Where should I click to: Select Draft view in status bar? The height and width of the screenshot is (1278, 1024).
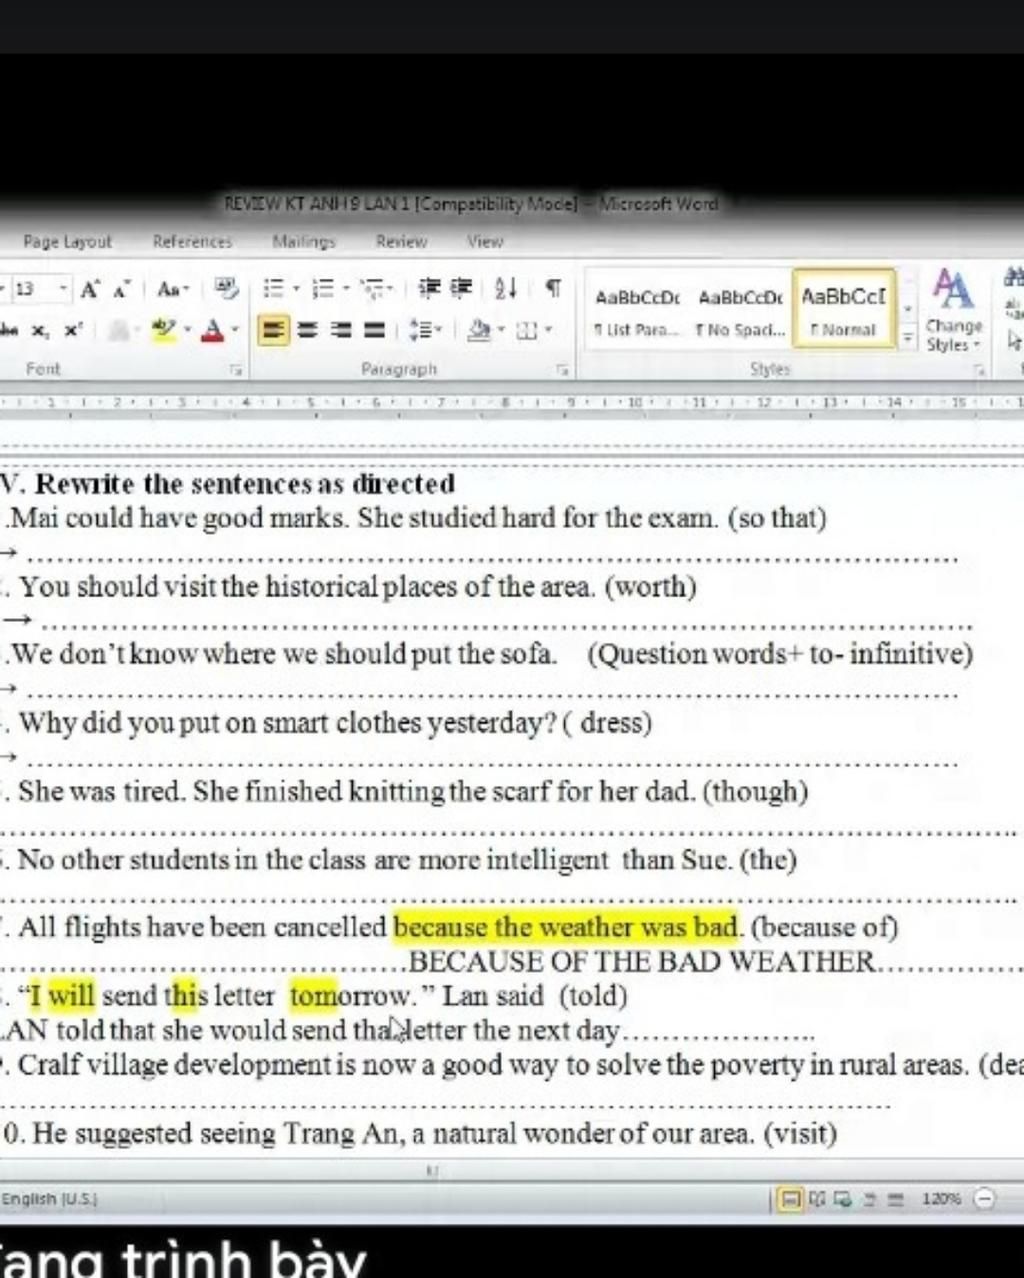(895, 1198)
